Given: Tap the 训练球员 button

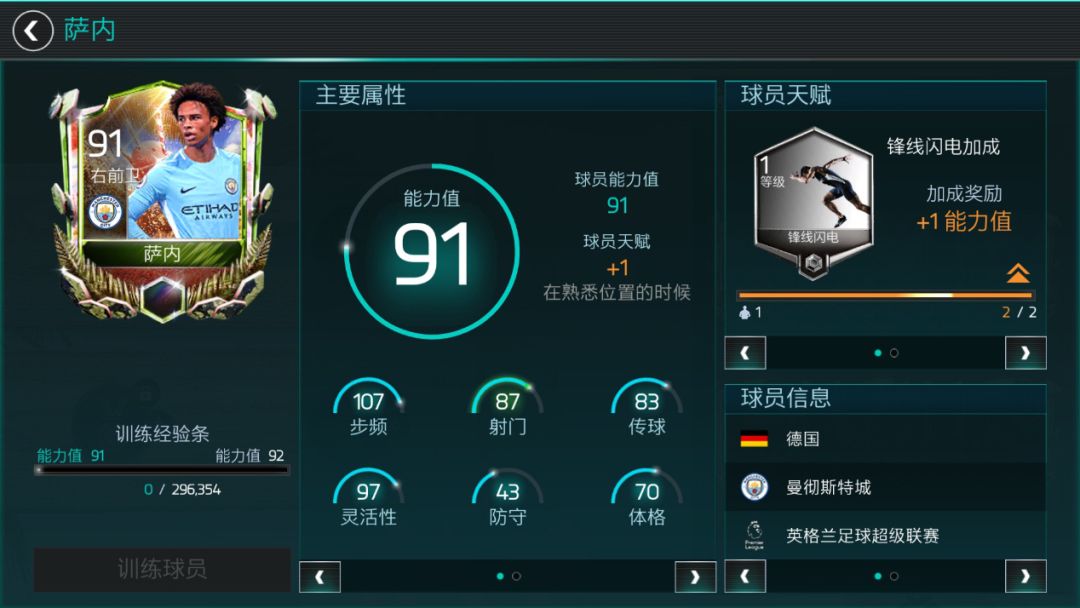Looking at the screenshot, I should [162, 569].
